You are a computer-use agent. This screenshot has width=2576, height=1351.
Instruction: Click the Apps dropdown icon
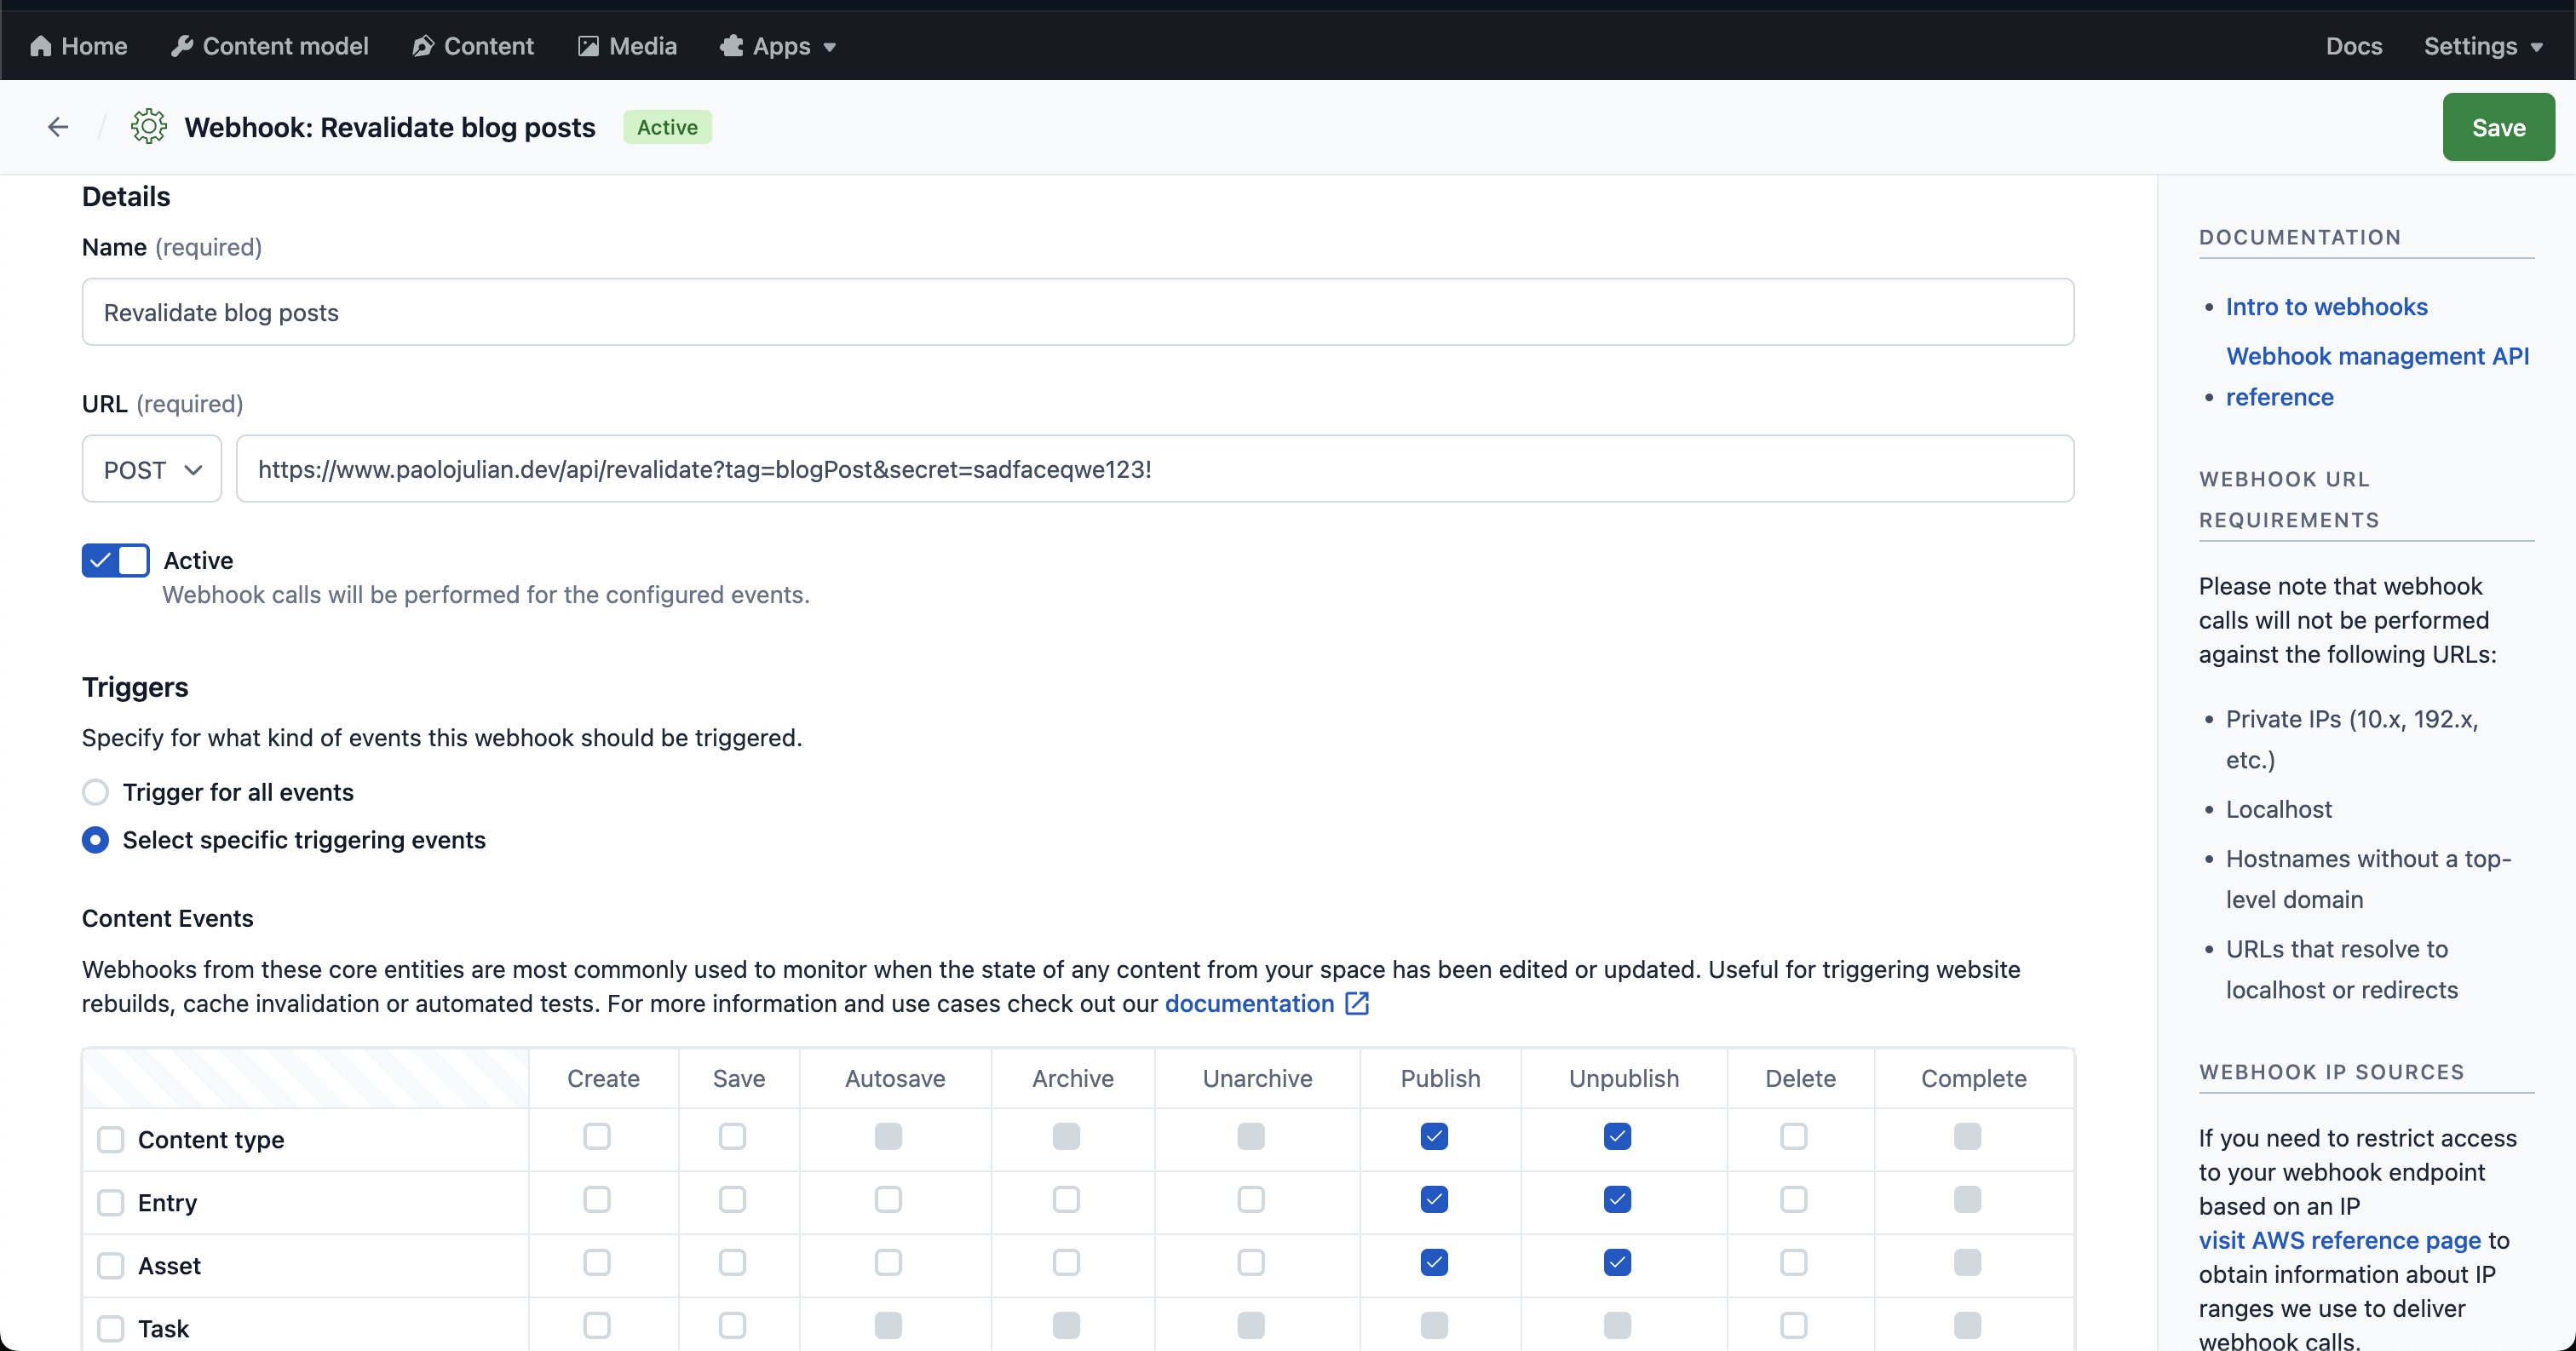click(x=831, y=46)
